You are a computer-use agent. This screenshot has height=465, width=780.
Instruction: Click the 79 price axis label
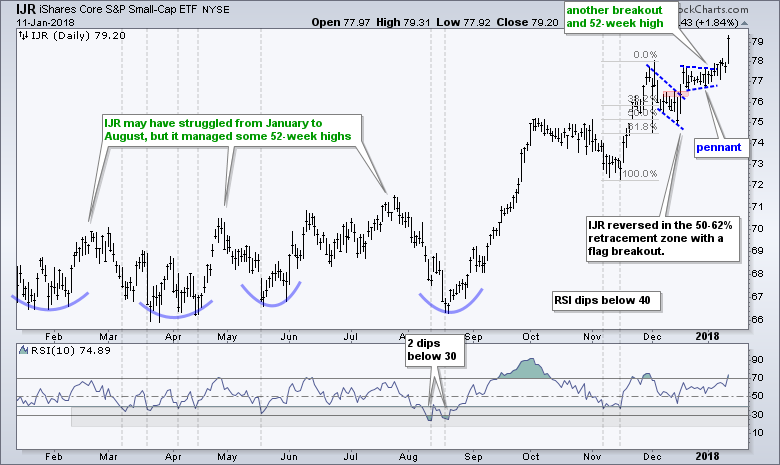pos(757,41)
